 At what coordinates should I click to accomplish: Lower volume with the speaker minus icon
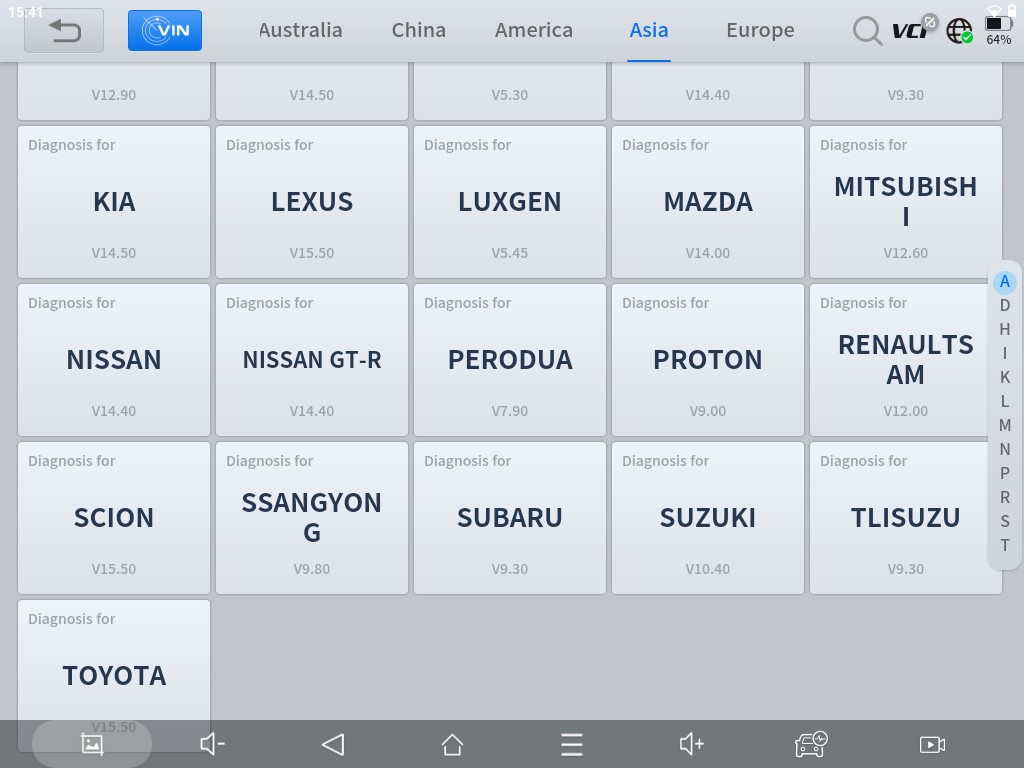[212, 744]
